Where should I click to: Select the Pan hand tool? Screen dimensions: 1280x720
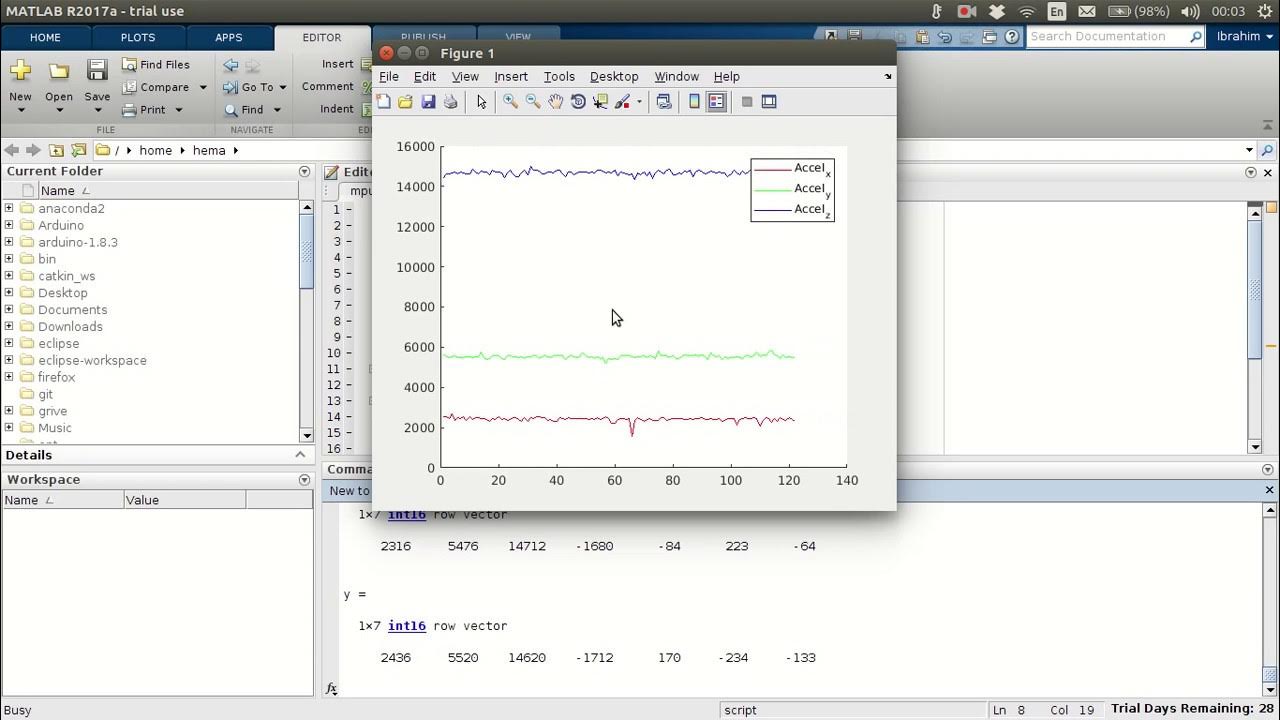coord(555,102)
